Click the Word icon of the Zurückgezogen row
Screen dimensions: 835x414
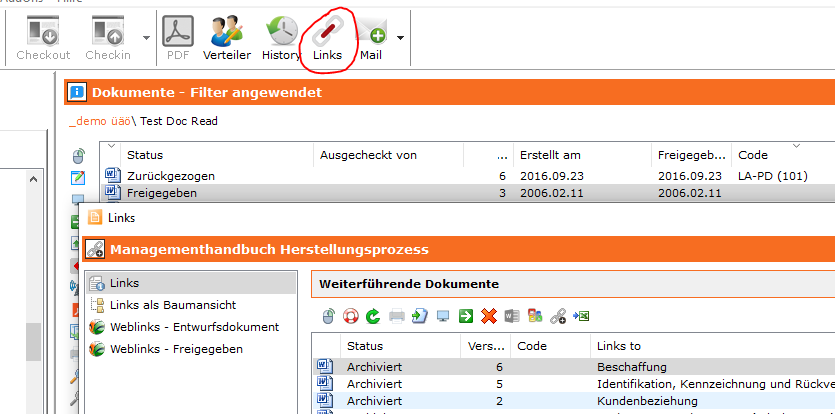[x=112, y=175]
